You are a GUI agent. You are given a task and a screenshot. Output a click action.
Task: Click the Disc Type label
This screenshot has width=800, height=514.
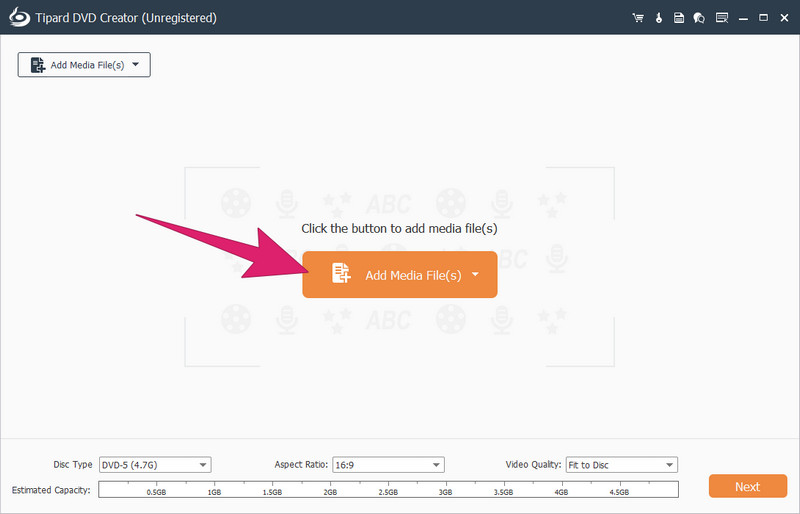click(73, 464)
